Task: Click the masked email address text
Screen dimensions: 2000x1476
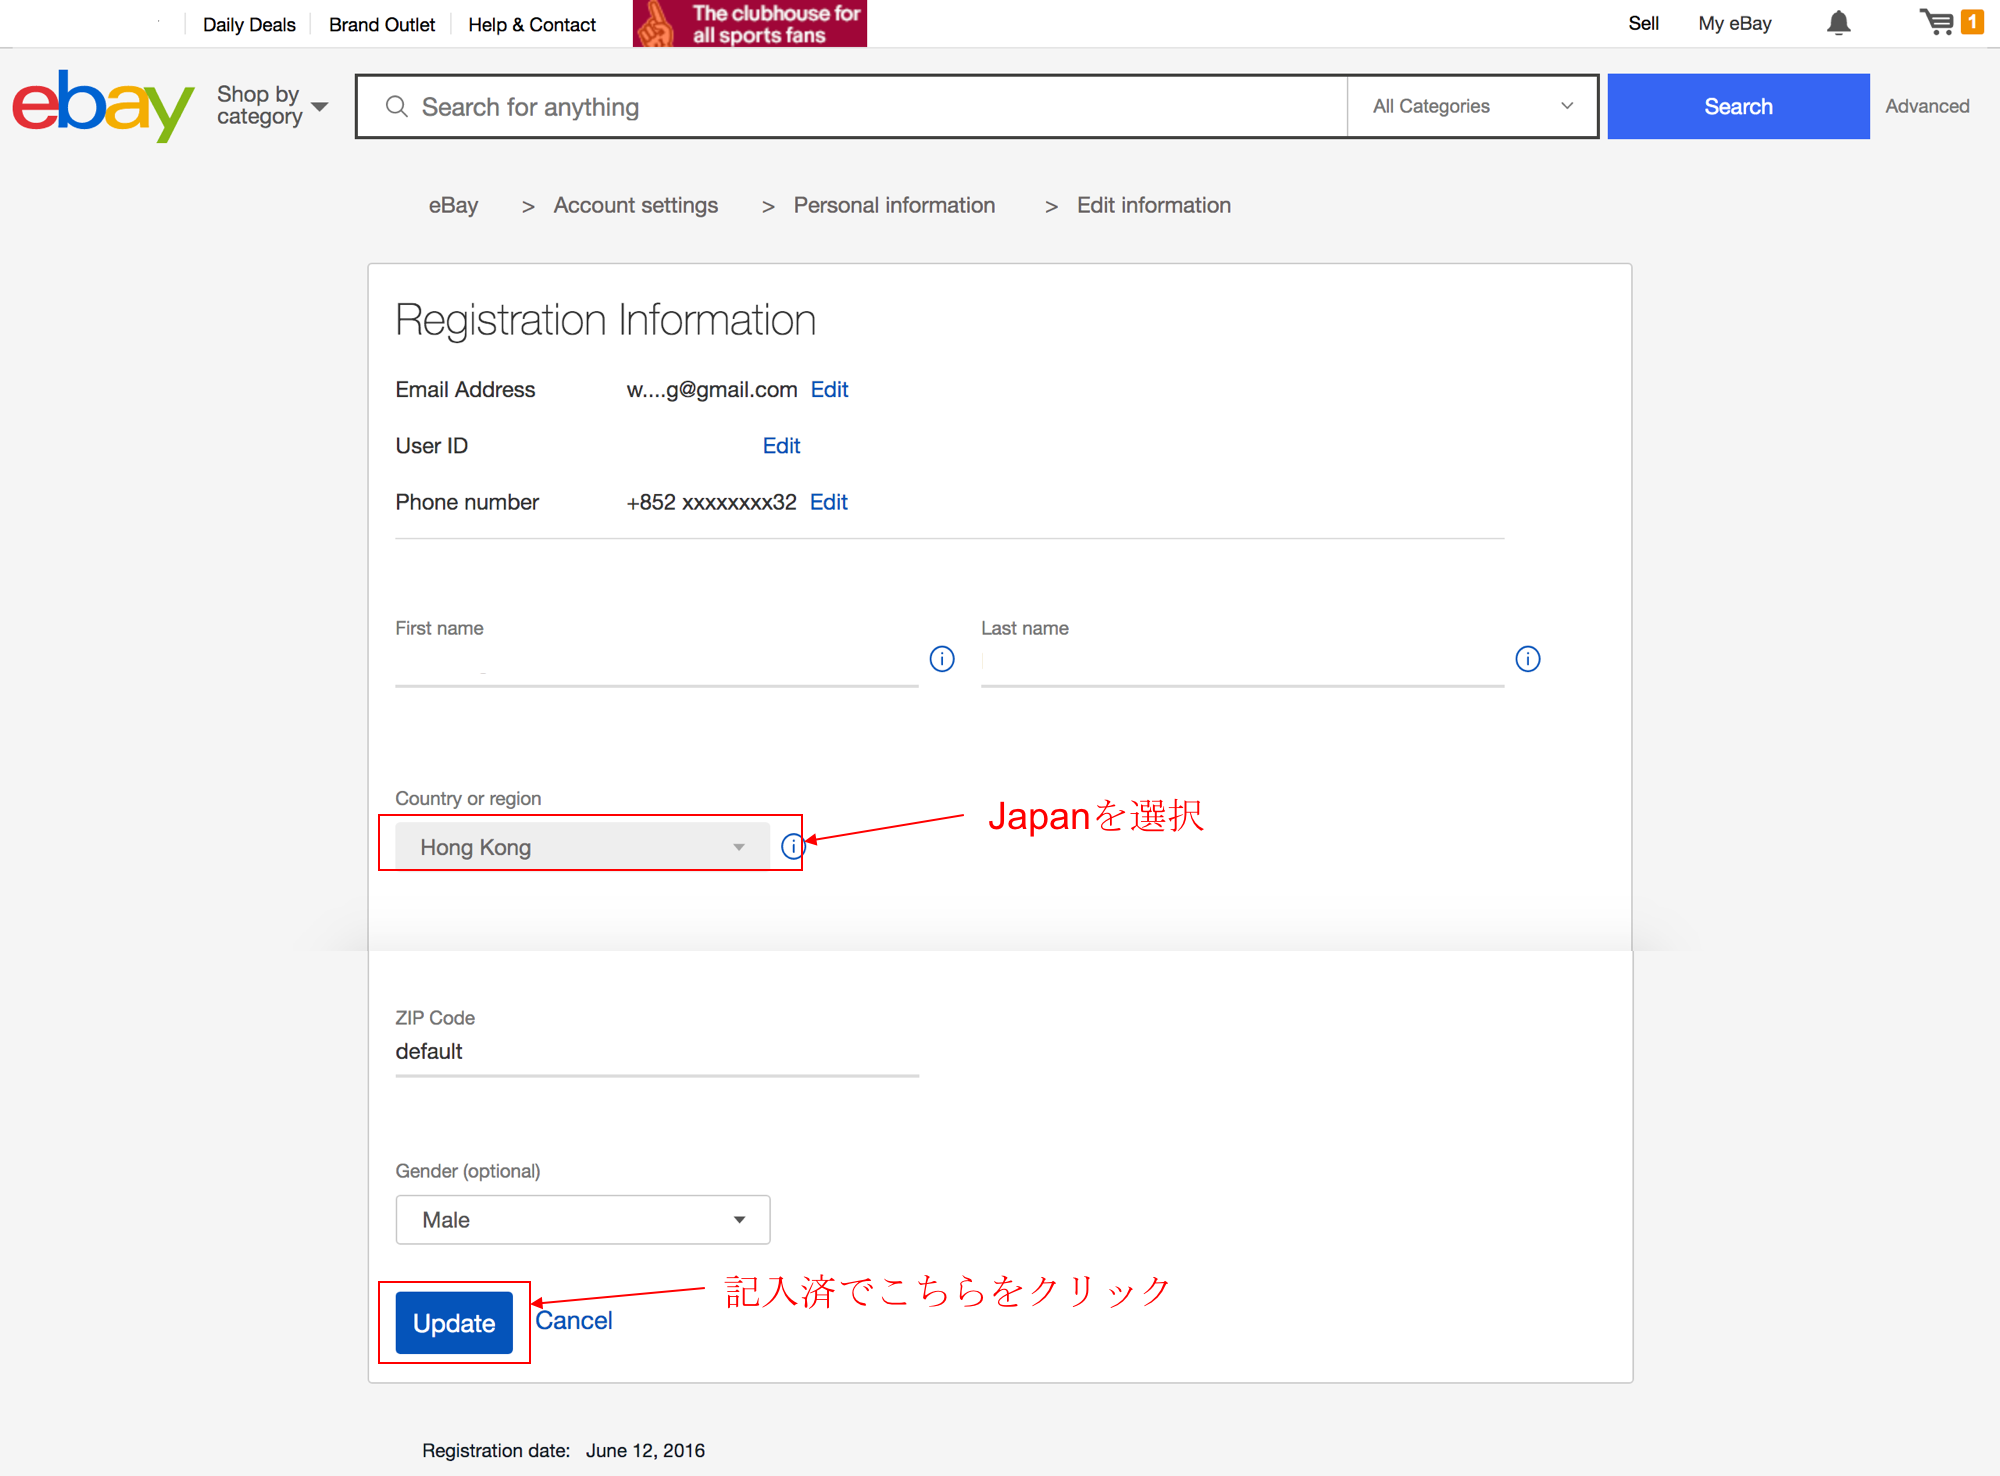Action: [x=712, y=390]
